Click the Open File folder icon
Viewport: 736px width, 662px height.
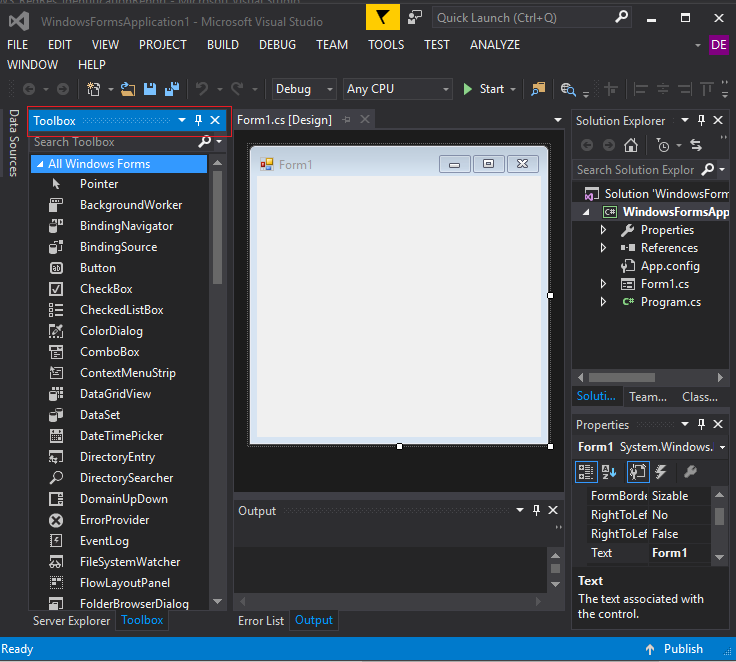(128, 89)
